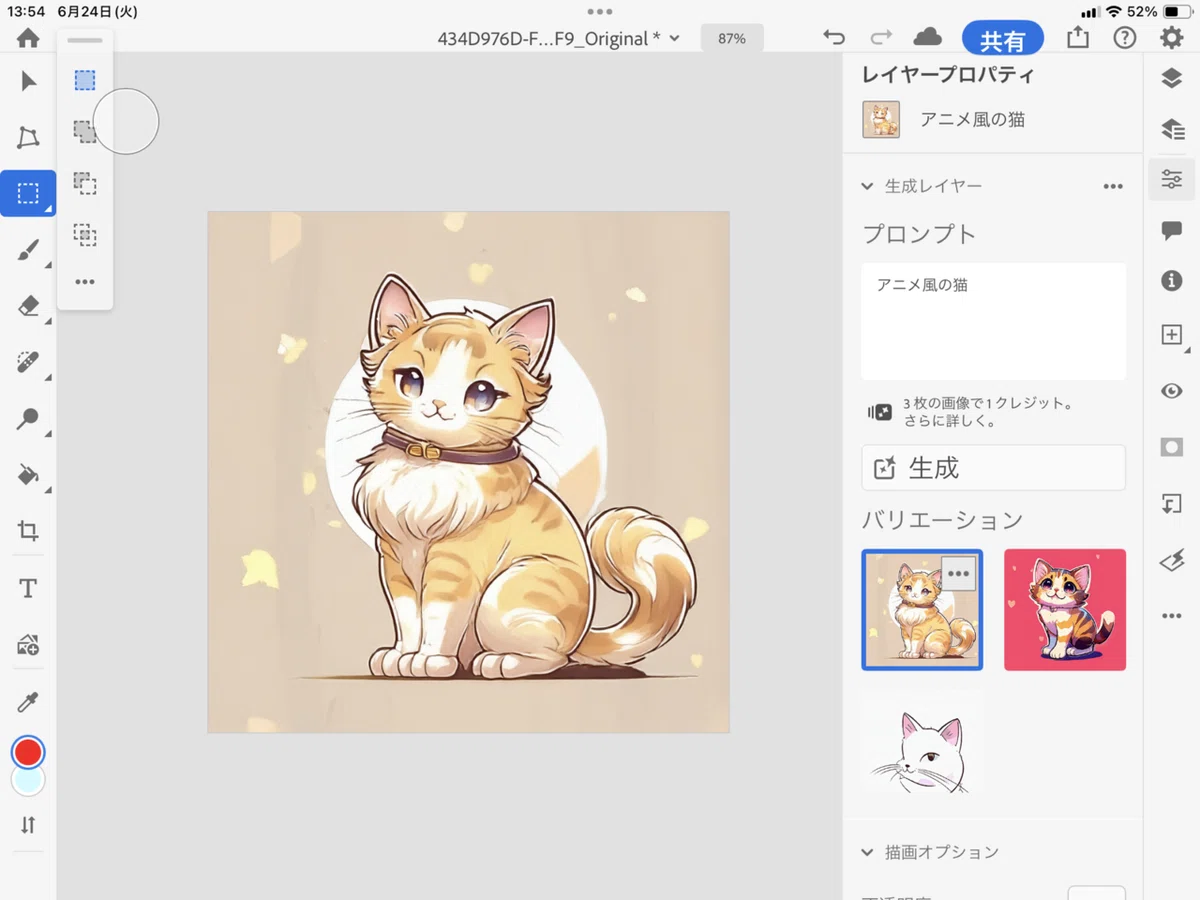
Task: Open app settings gear
Action: click(x=1172, y=38)
